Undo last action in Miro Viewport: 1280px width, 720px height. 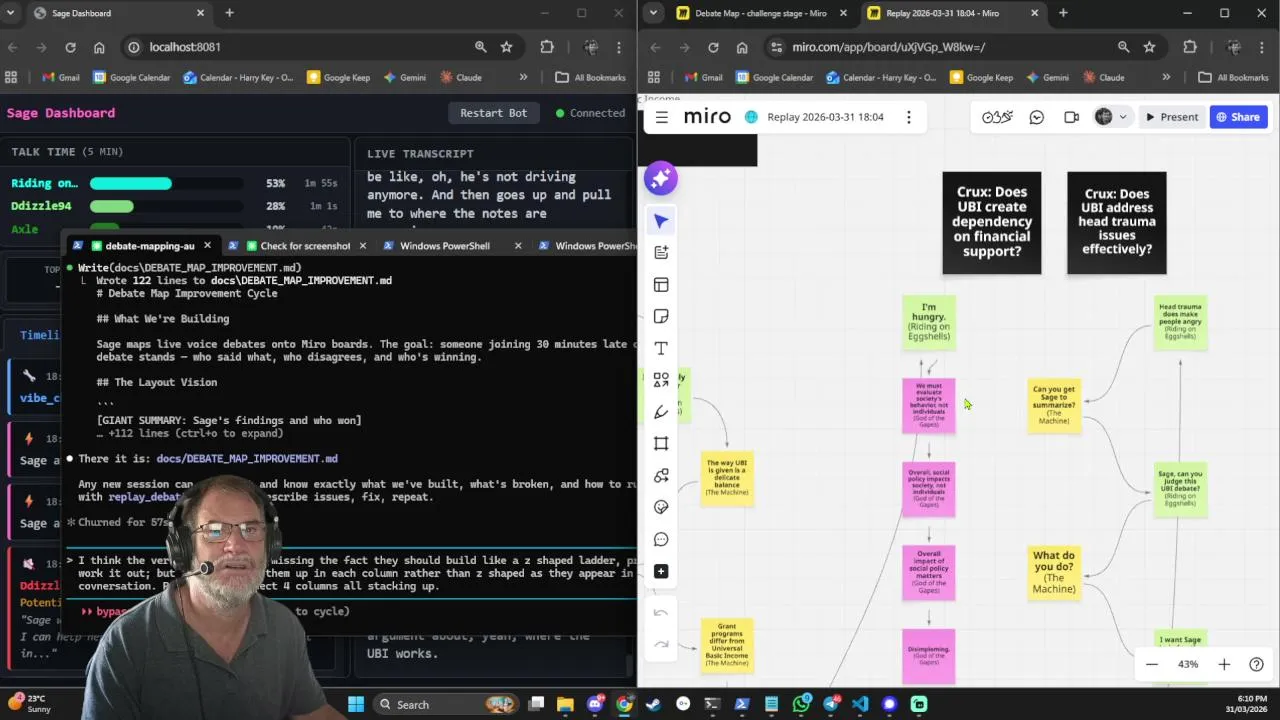pyautogui.click(x=661, y=613)
